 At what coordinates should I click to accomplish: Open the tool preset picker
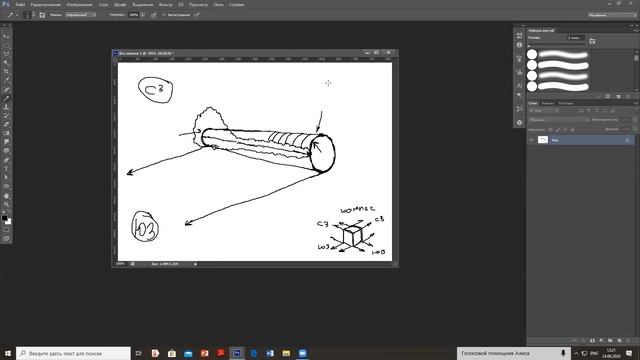point(12,15)
